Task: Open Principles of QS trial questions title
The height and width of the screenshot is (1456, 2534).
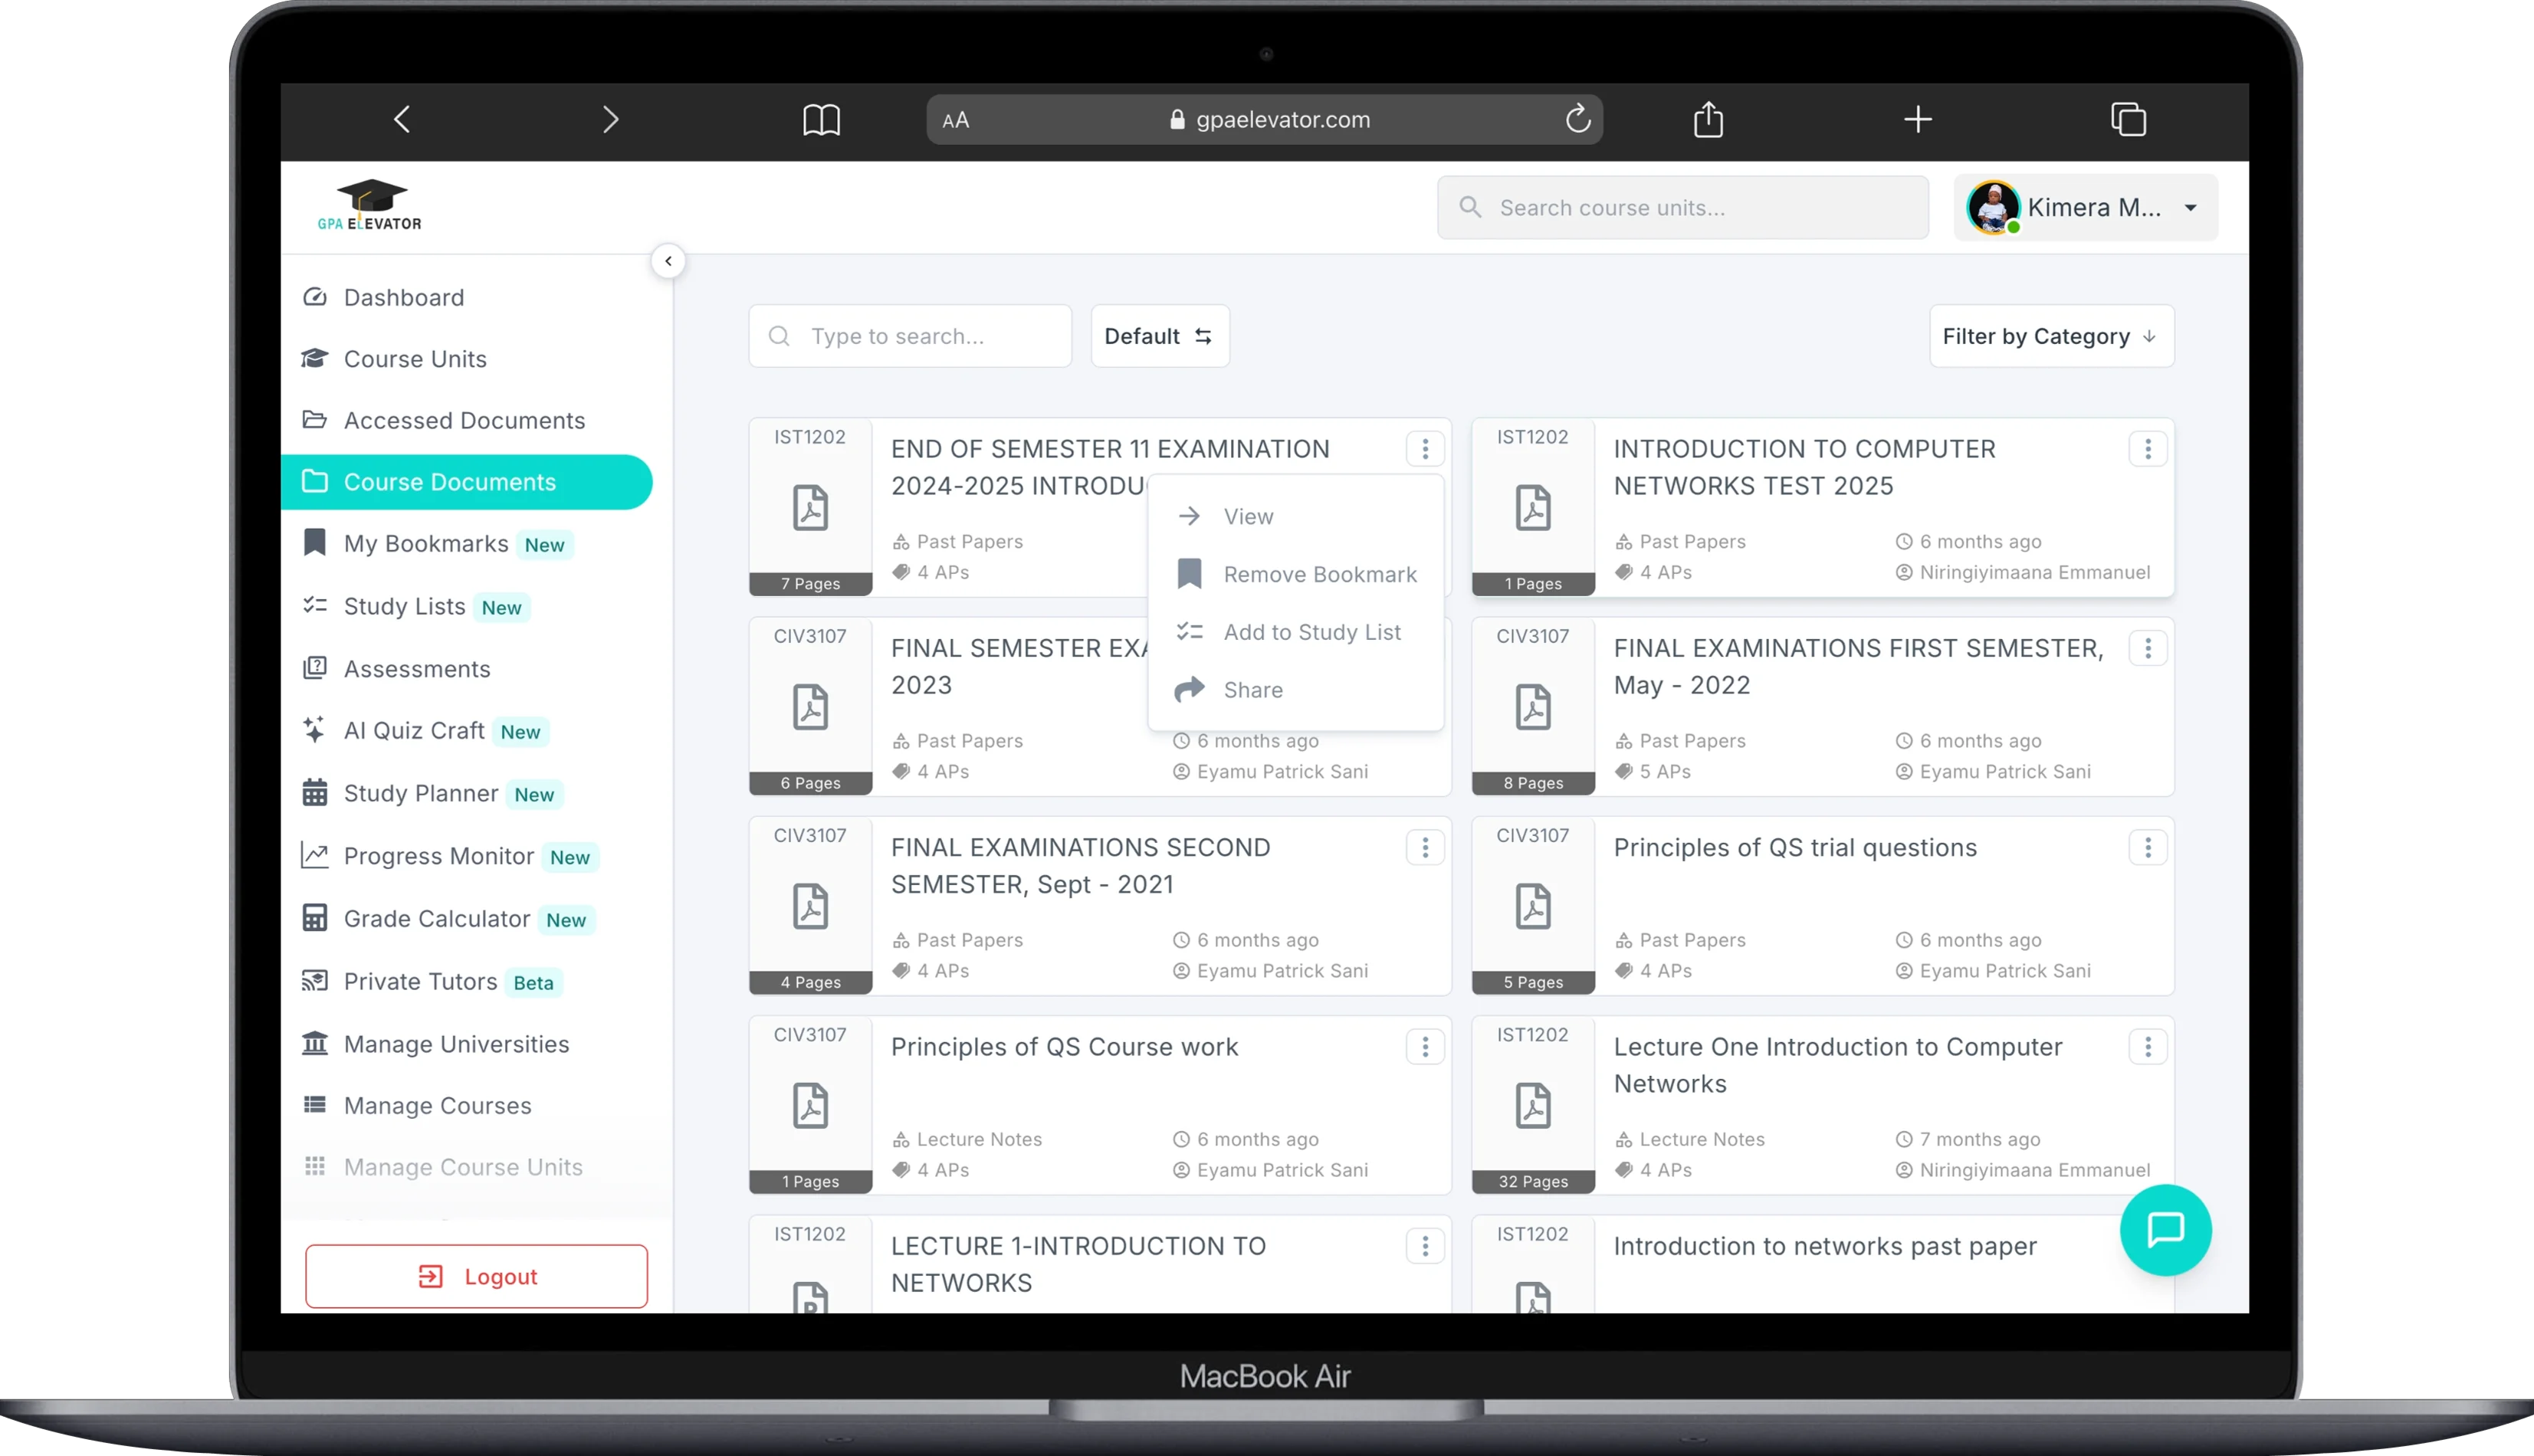Action: [x=1795, y=848]
